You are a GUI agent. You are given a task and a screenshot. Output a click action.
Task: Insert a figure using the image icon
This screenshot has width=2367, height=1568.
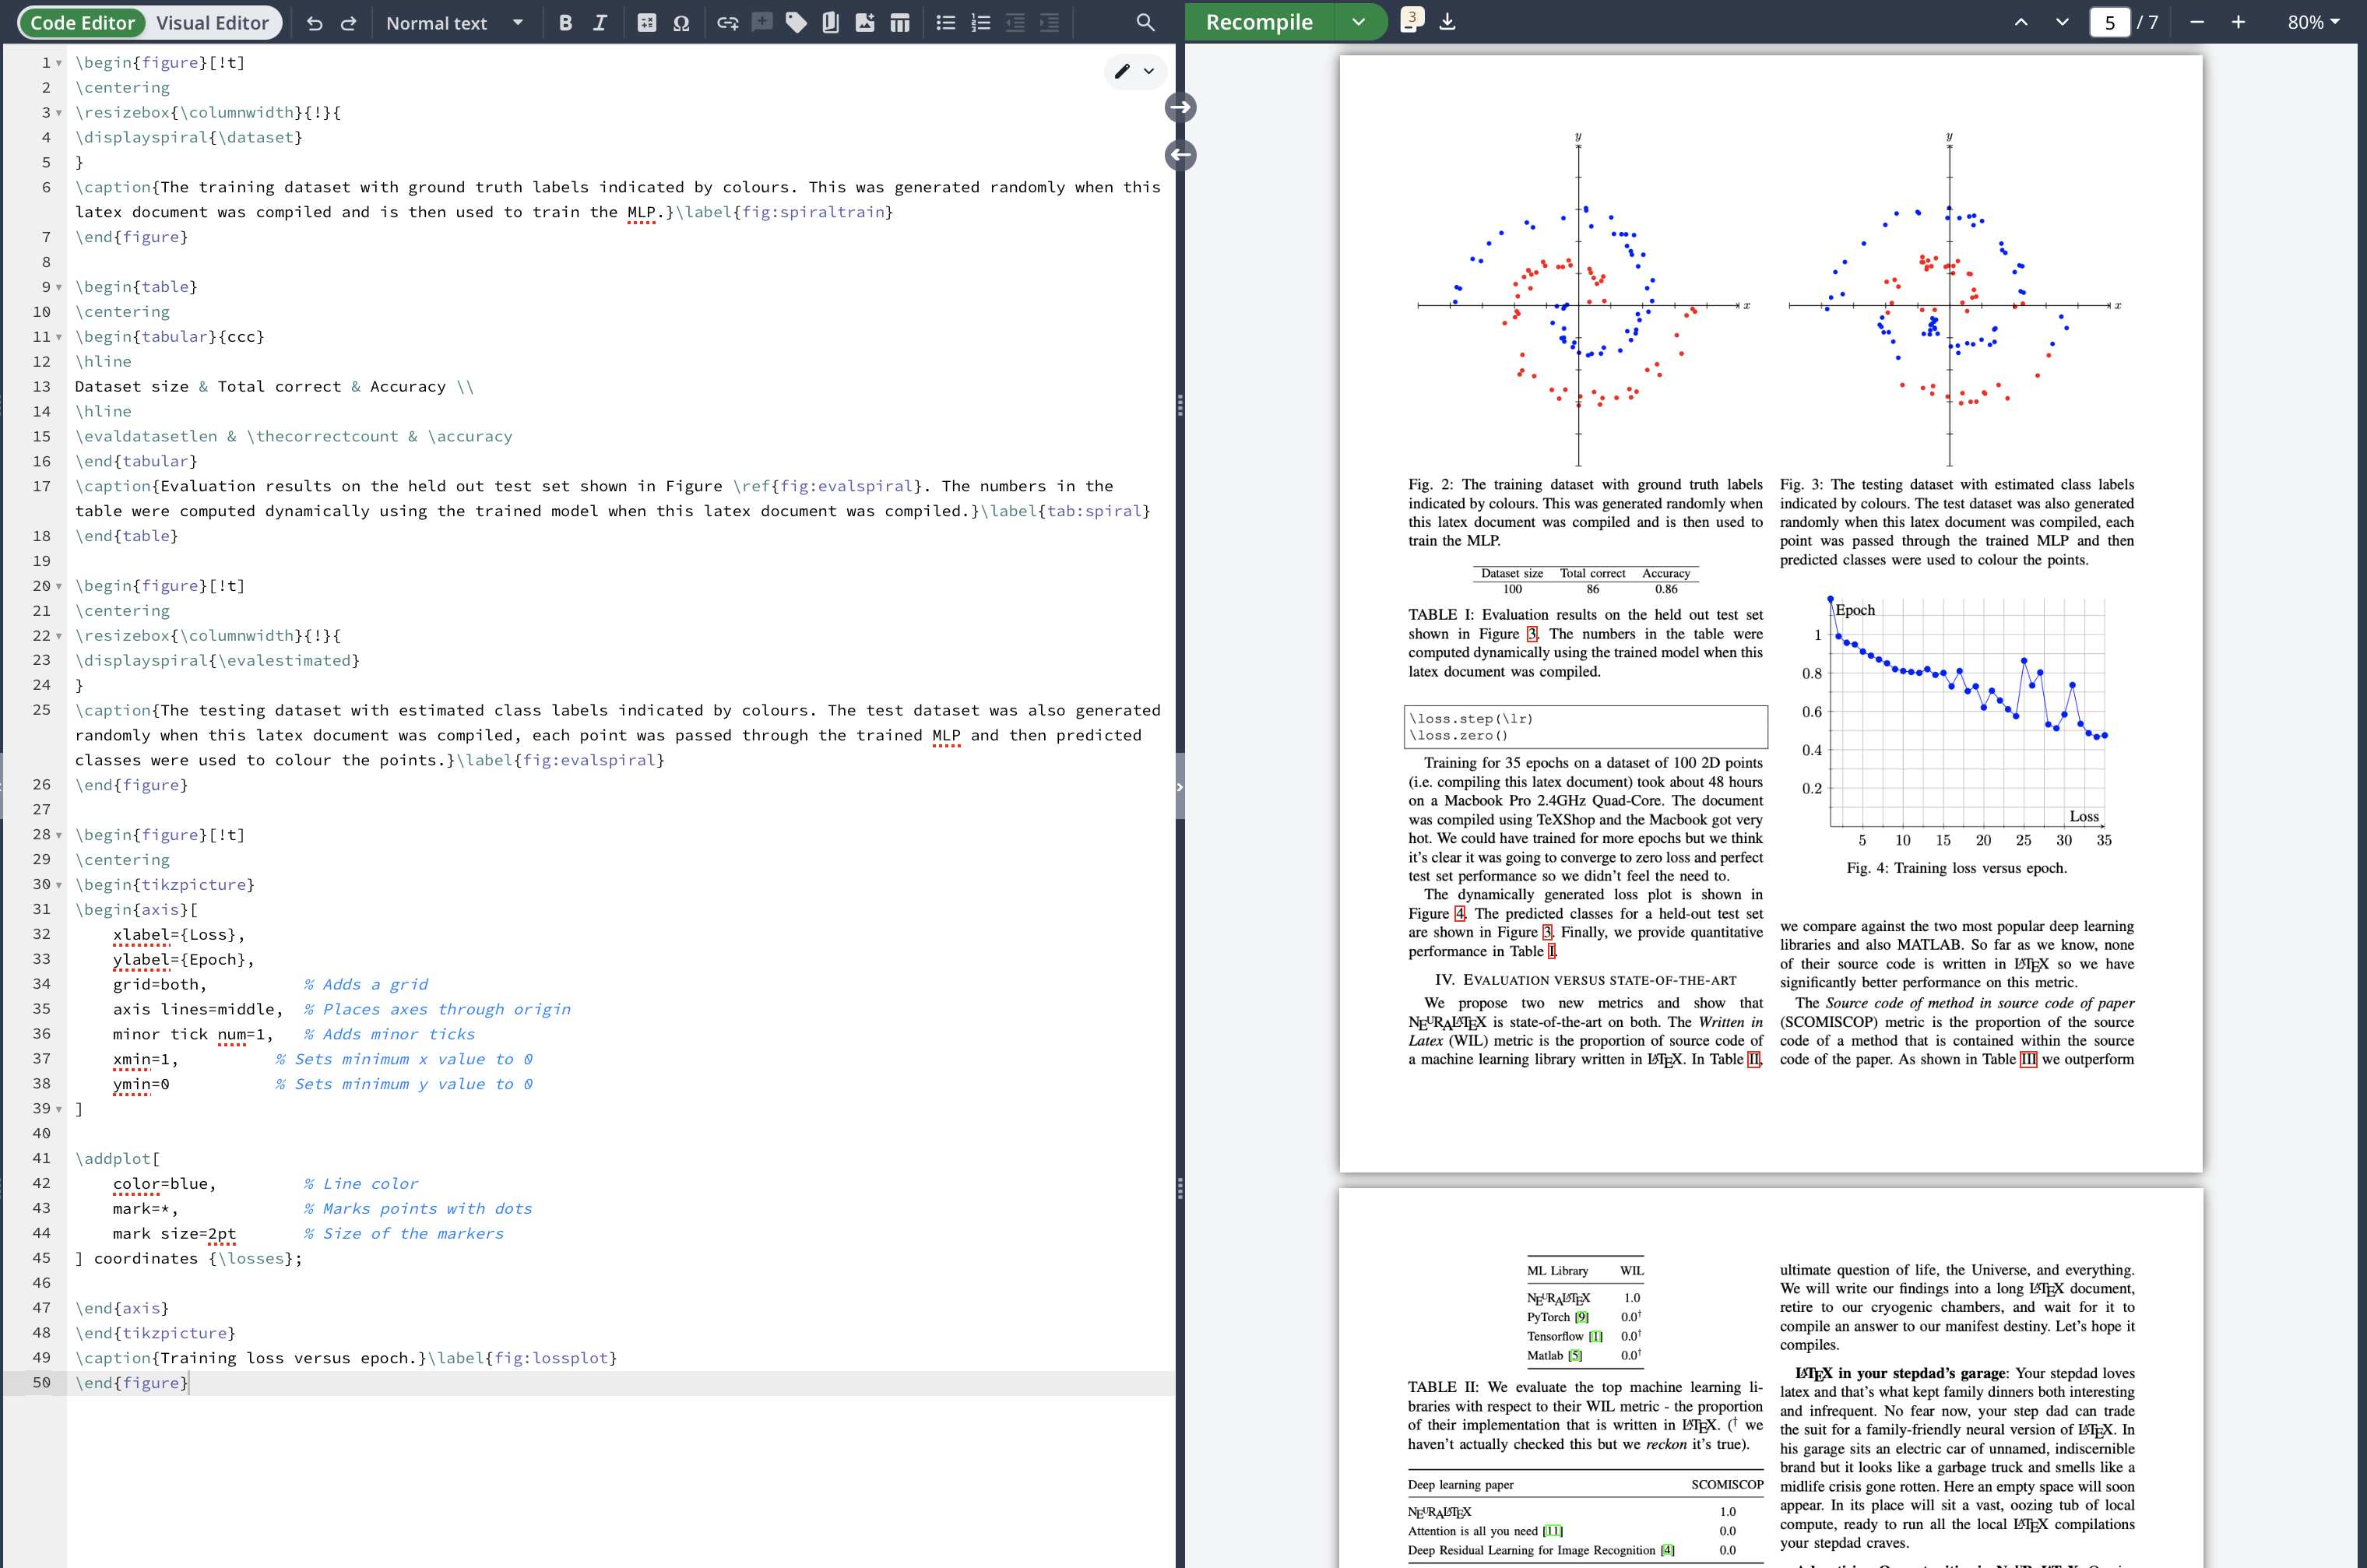pyautogui.click(x=865, y=22)
